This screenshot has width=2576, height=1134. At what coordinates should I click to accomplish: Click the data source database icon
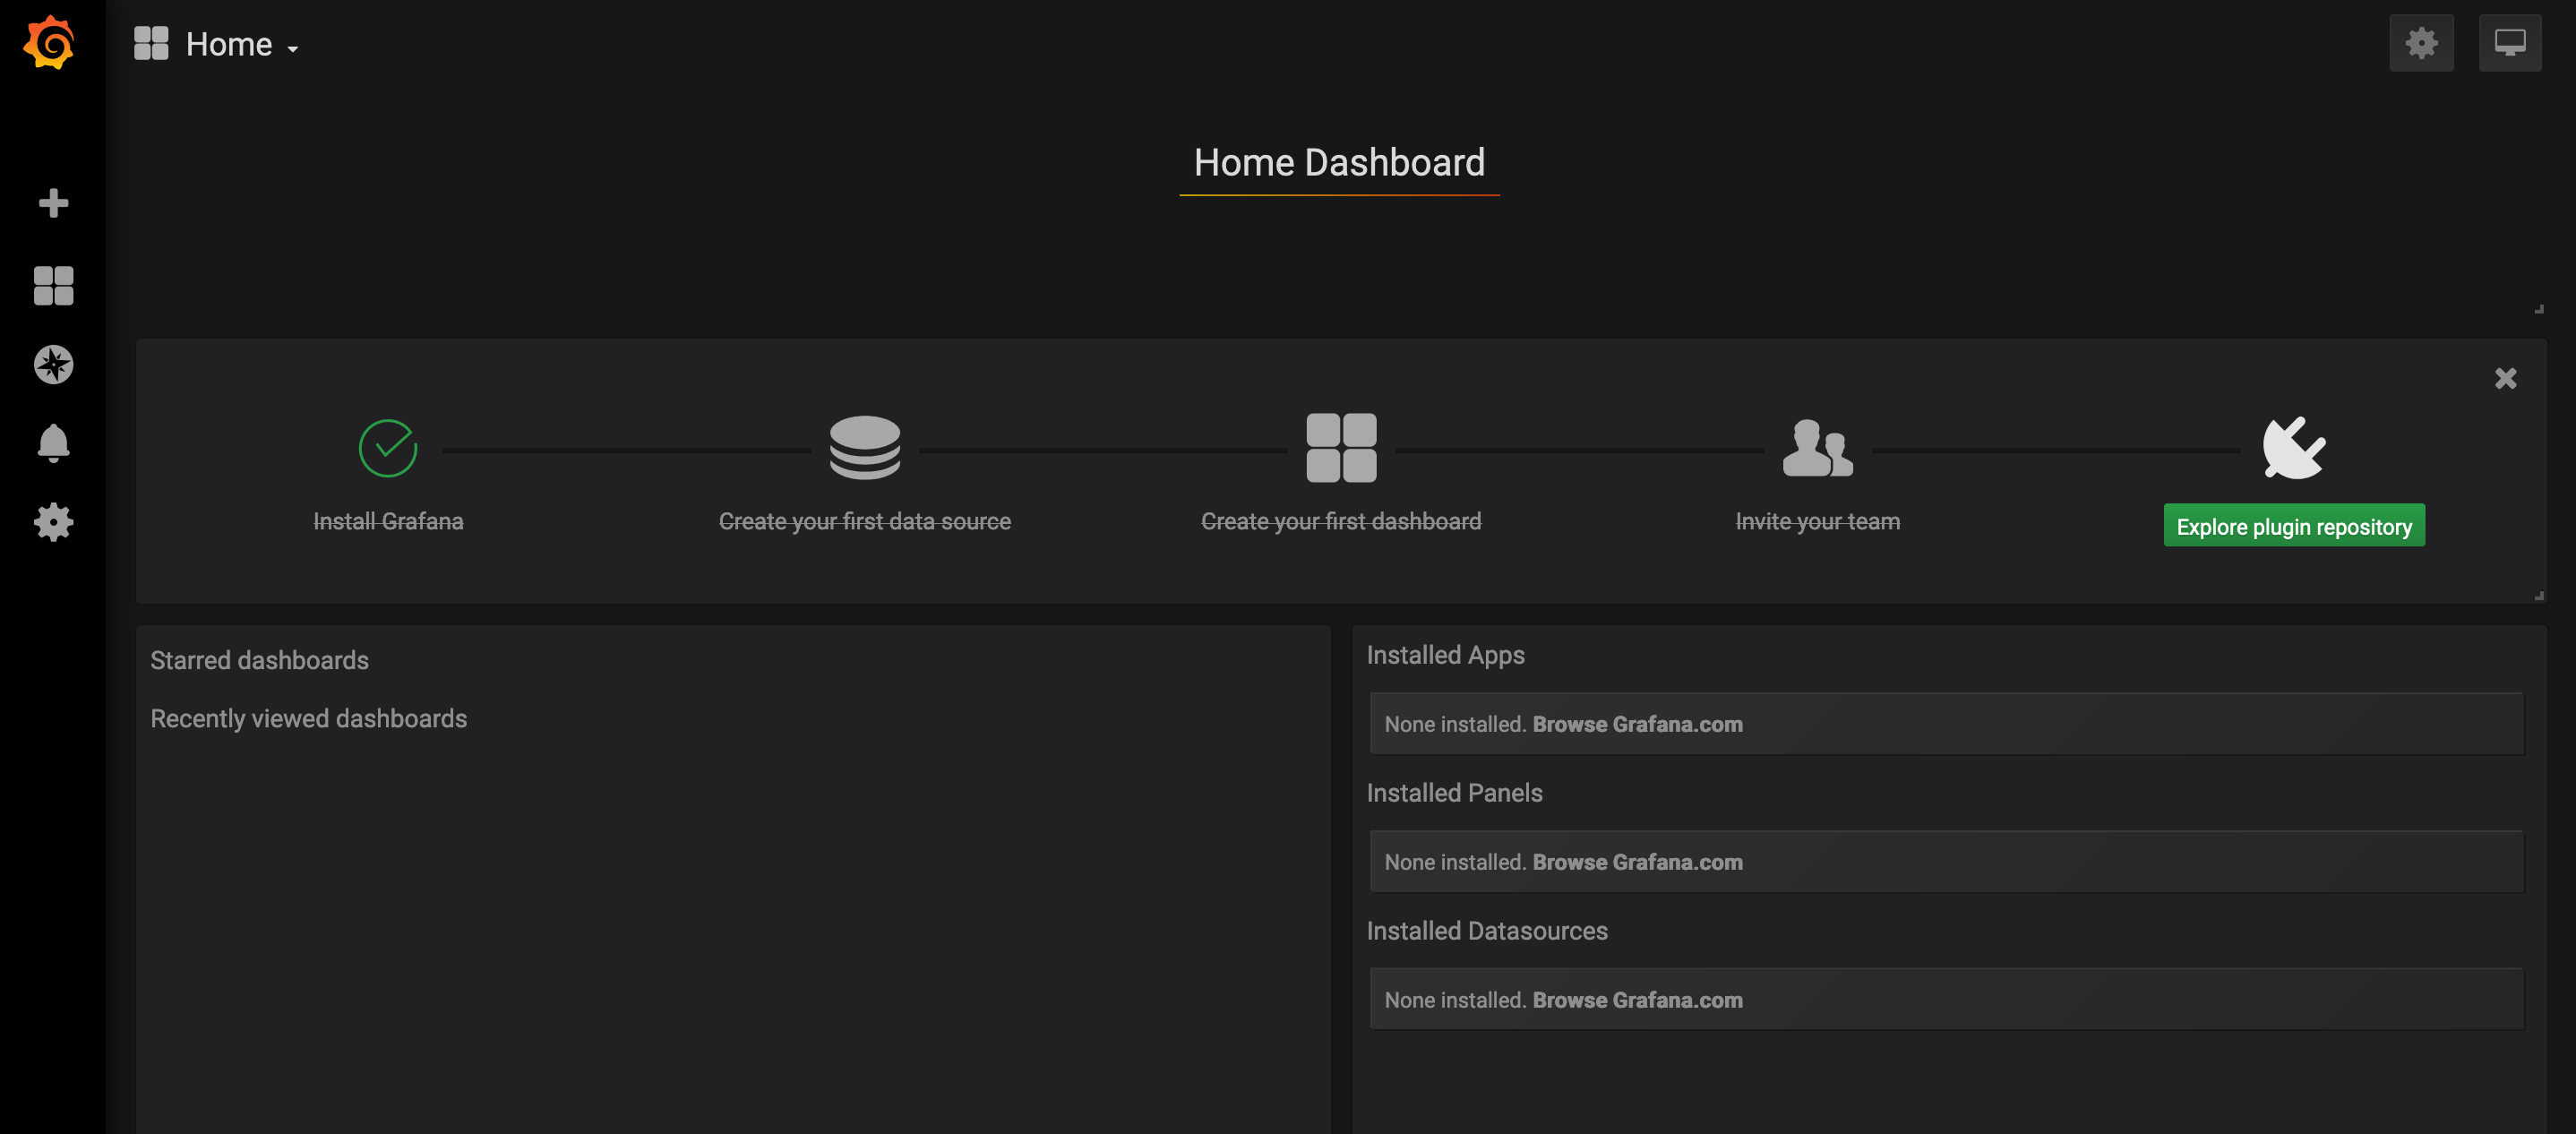(865, 448)
